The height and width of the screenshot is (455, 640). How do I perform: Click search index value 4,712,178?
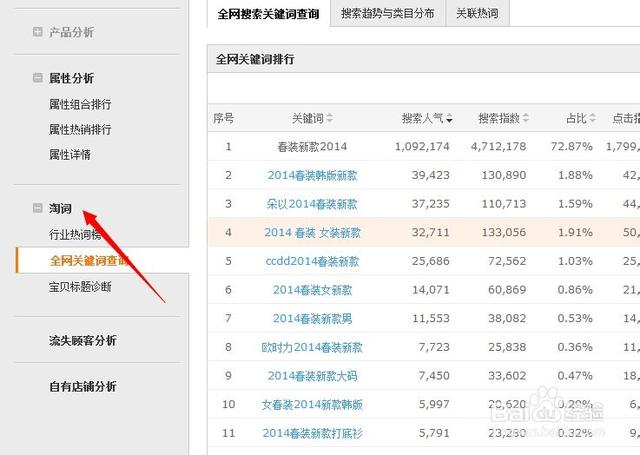click(498, 146)
